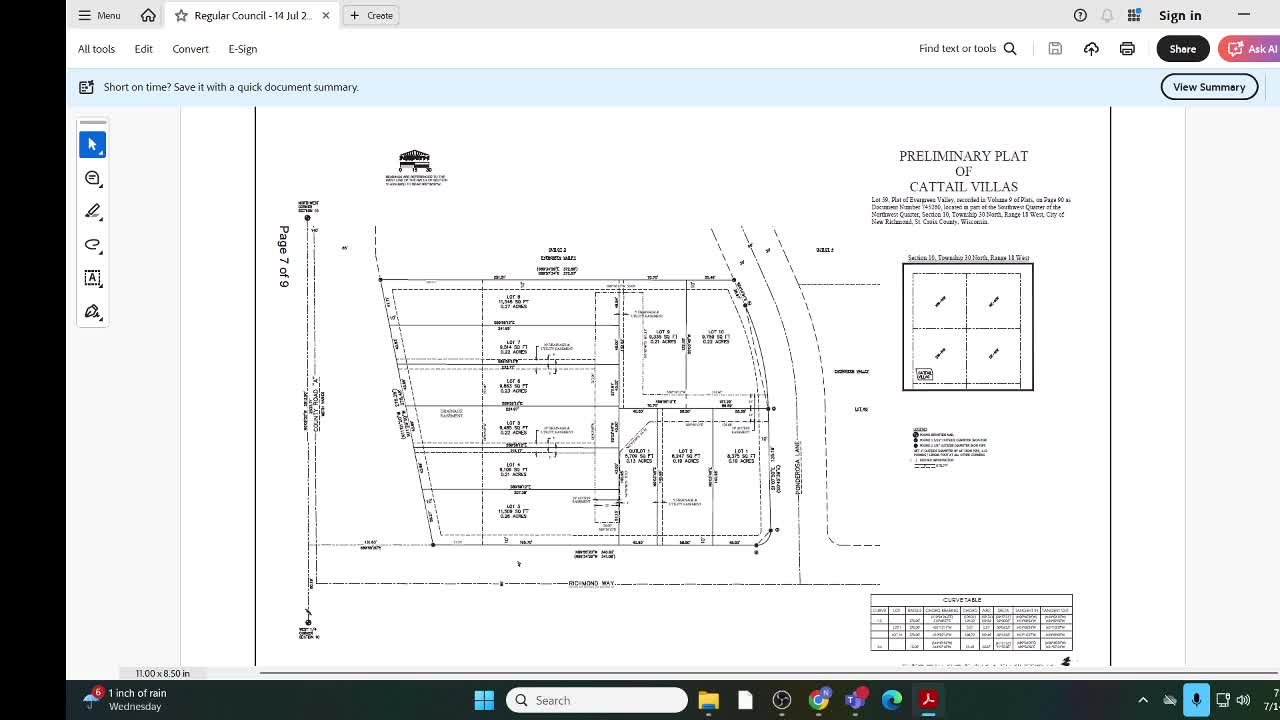The width and height of the screenshot is (1280, 720).
Task: Switch to the E-Sign menu
Action: click(242, 49)
